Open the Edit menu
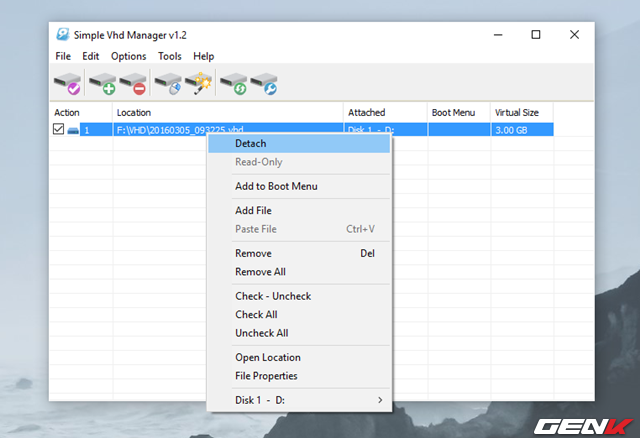 tap(91, 56)
